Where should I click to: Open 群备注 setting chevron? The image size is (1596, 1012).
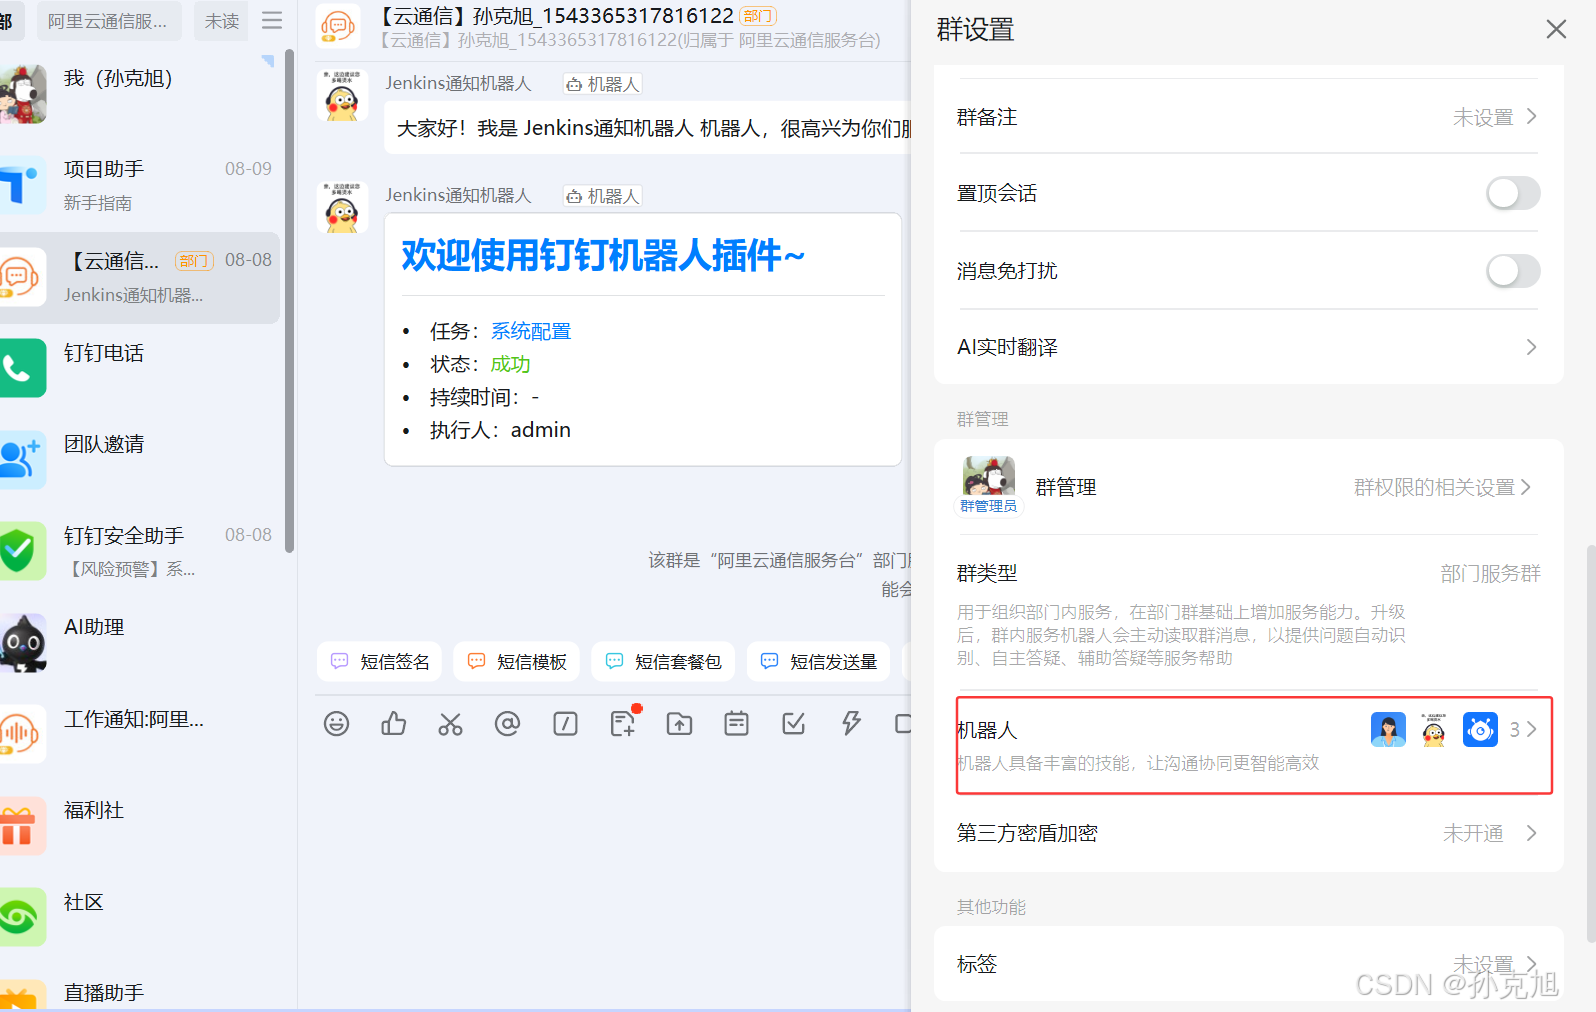(1531, 117)
